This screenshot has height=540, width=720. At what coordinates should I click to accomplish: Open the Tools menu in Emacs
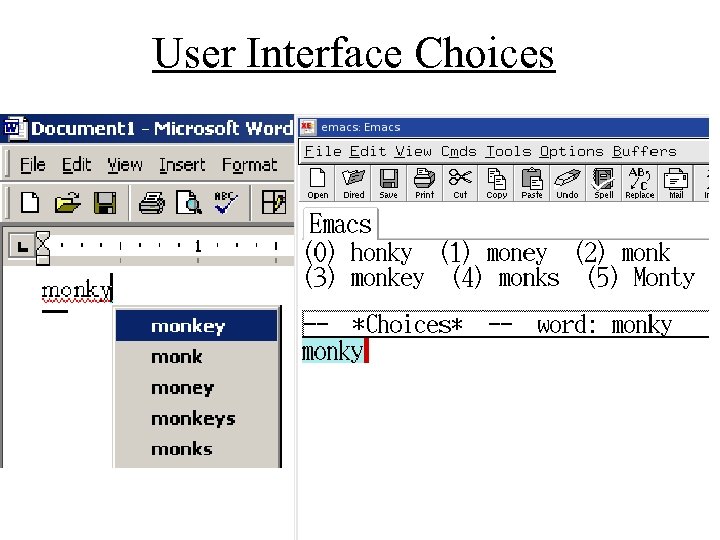coord(508,151)
